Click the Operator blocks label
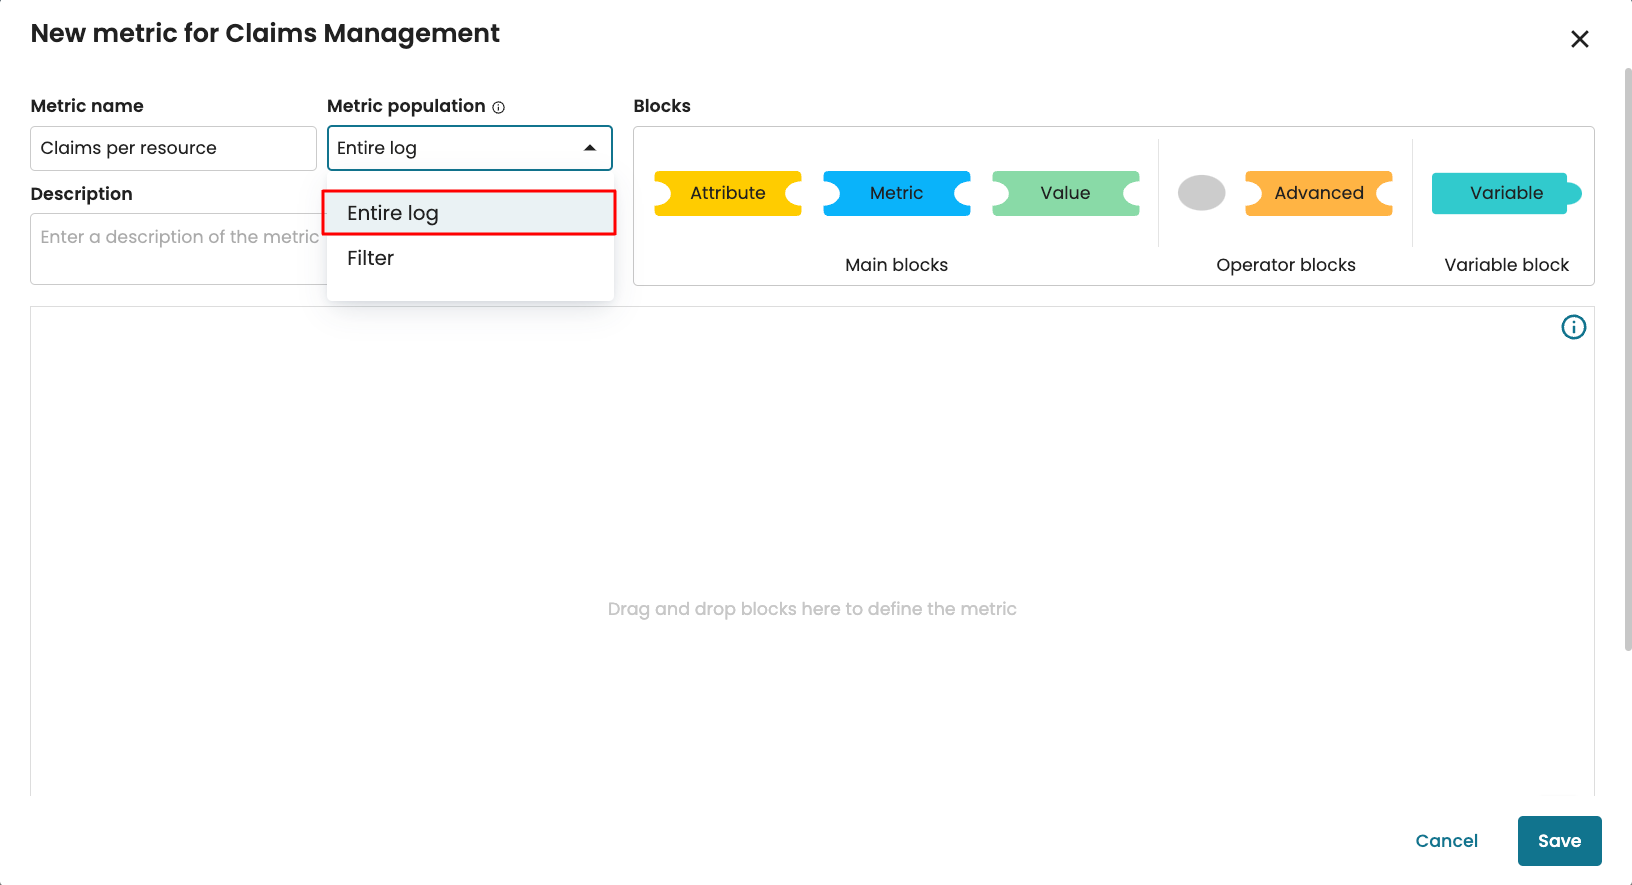 tap(1285, 265)
